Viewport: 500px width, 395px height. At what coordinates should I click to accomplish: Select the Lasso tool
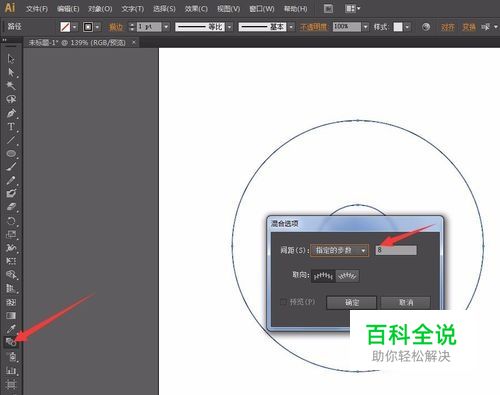[11, 99]
